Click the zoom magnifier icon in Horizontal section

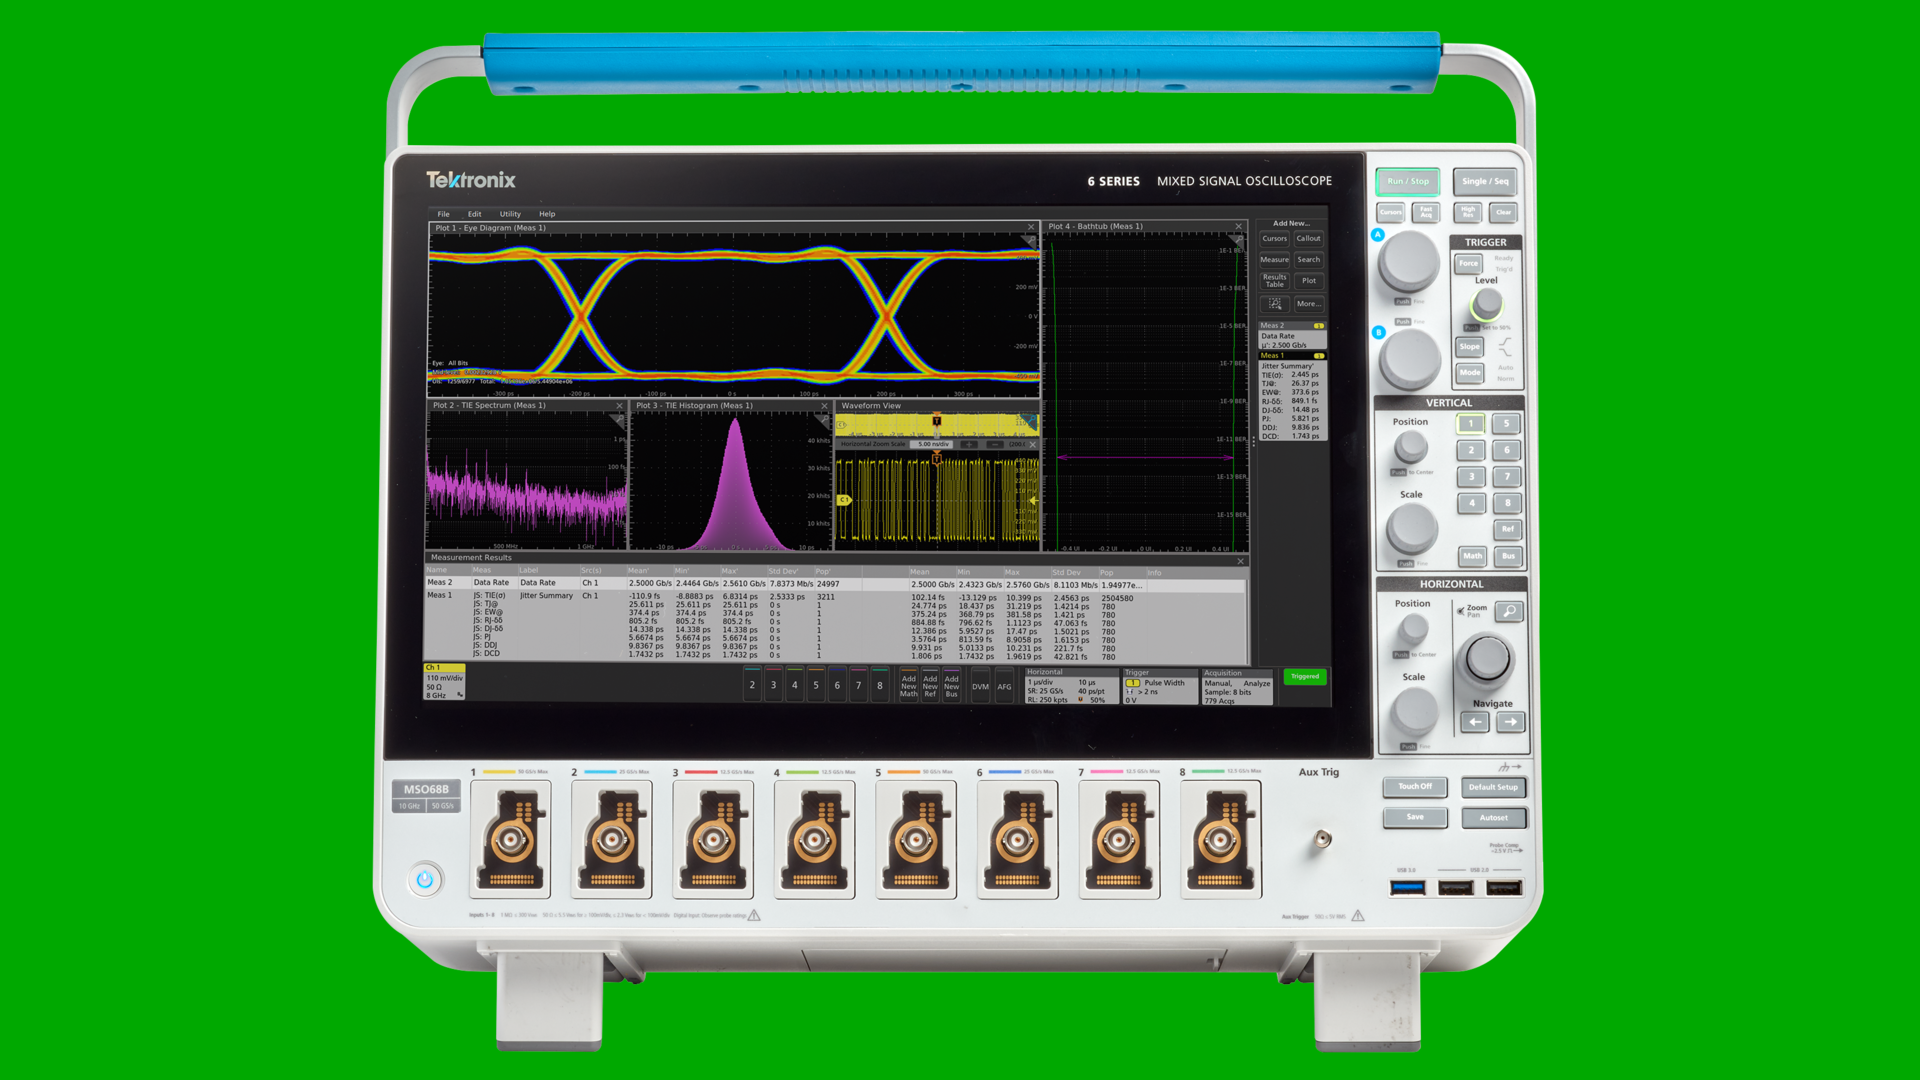tap(1509, 611)
